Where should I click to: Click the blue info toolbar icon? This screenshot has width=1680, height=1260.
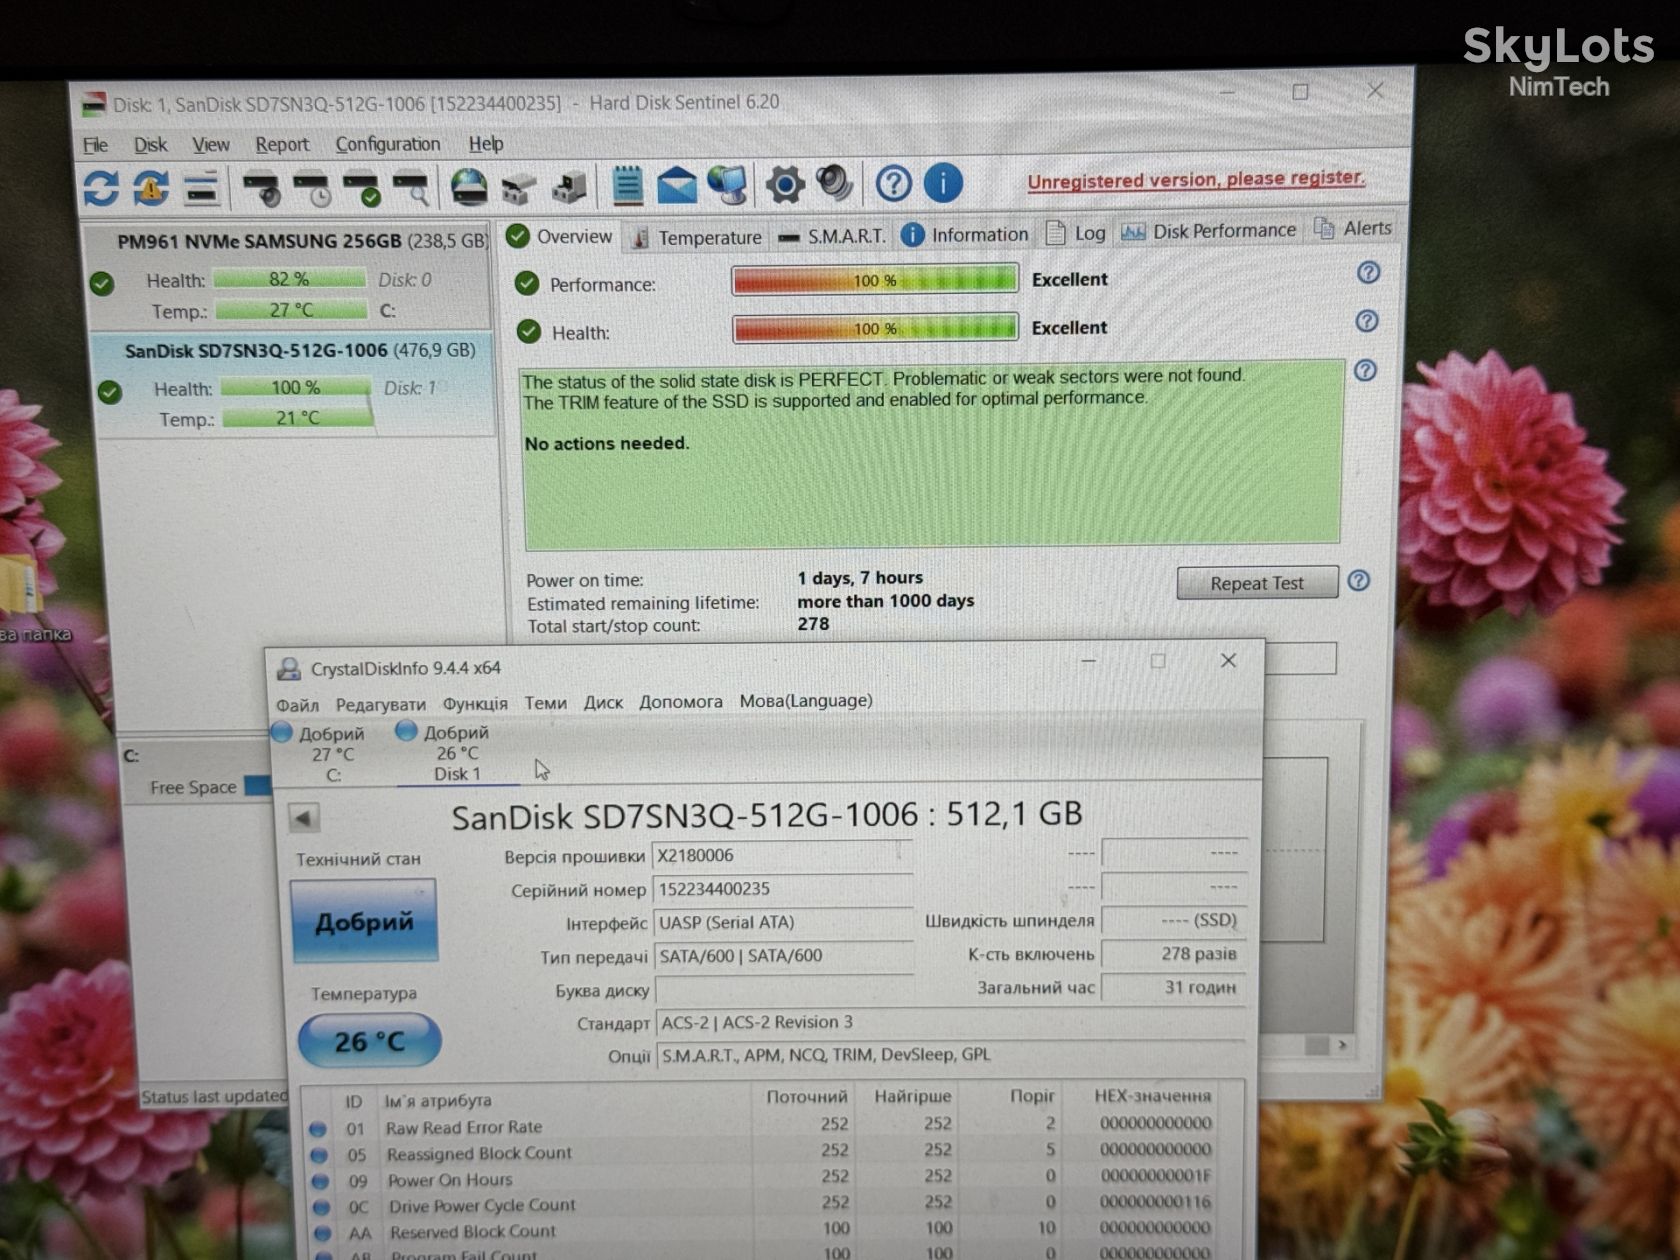click(x=943, y=183)
